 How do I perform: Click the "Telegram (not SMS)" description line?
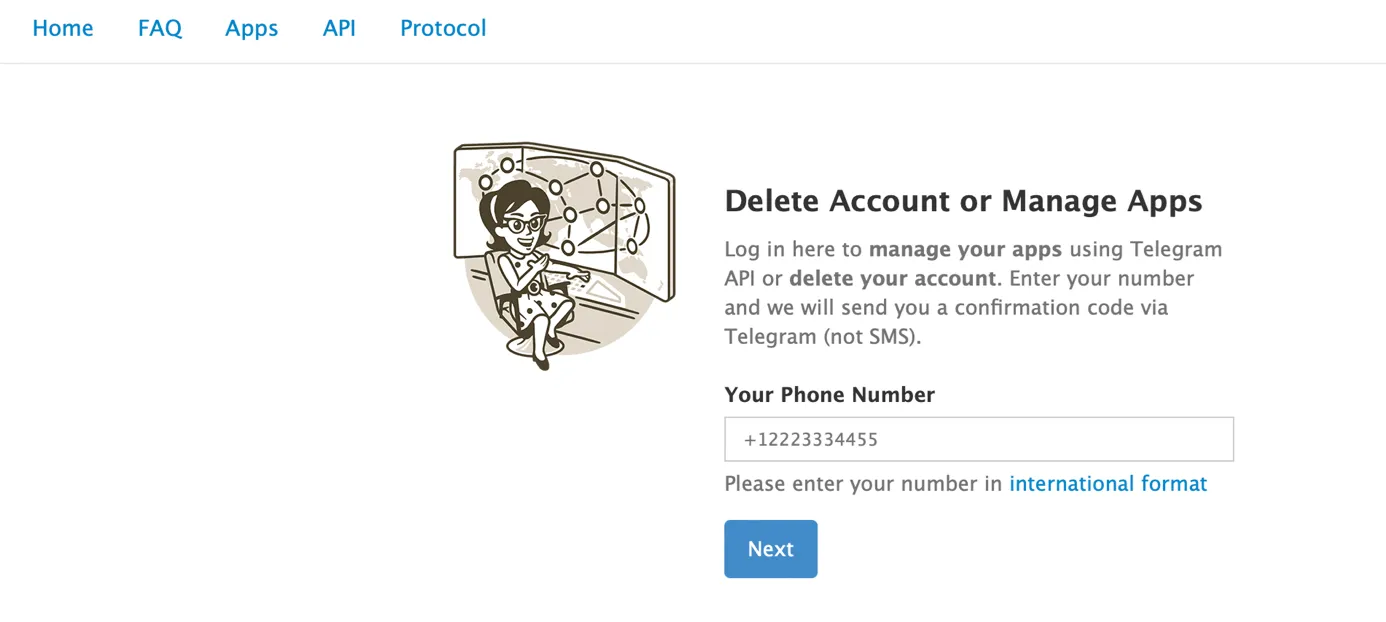coord(822,336)
